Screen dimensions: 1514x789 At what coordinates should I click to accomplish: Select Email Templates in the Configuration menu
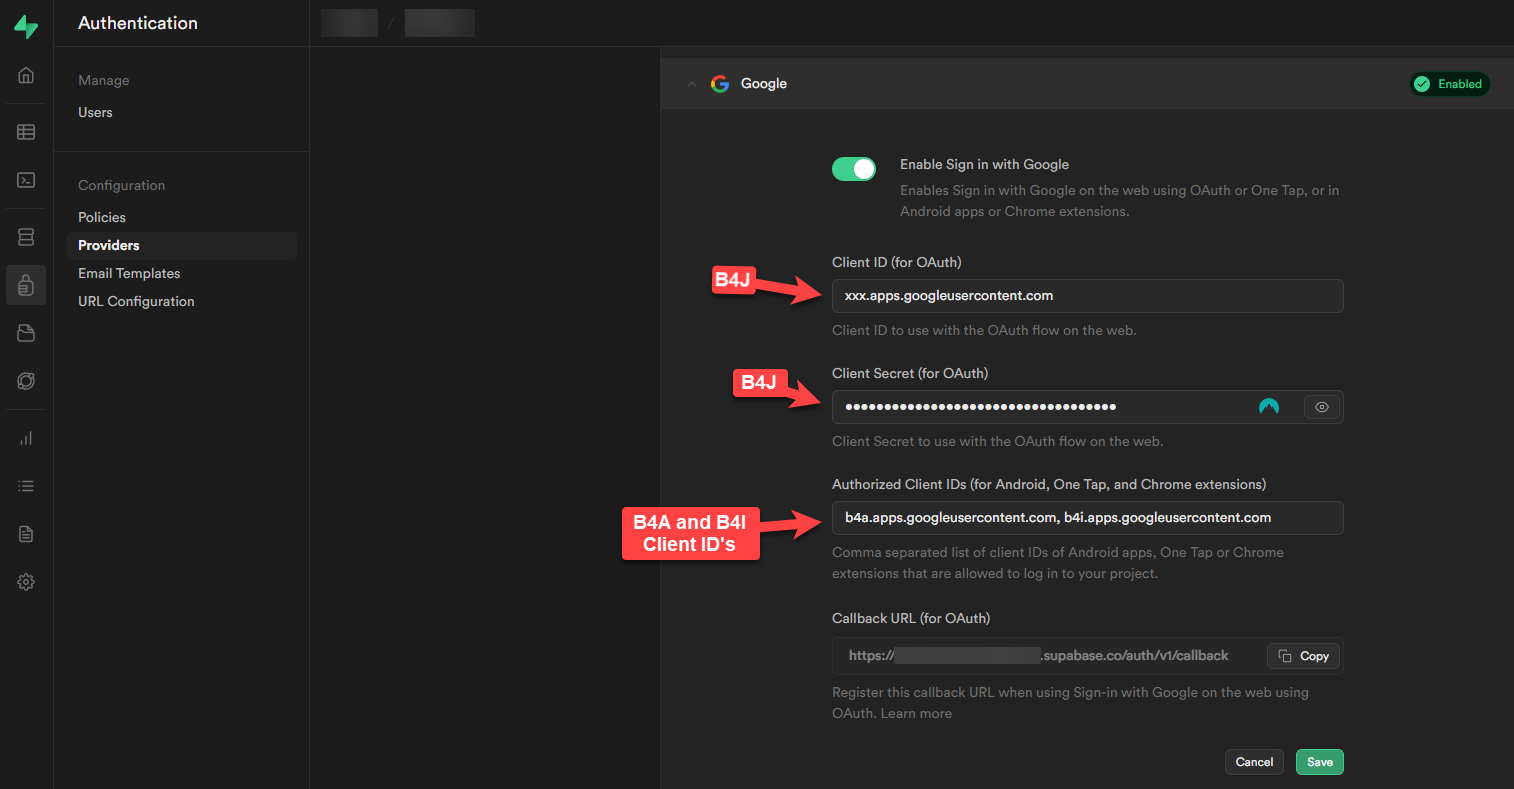click(129, 273)
